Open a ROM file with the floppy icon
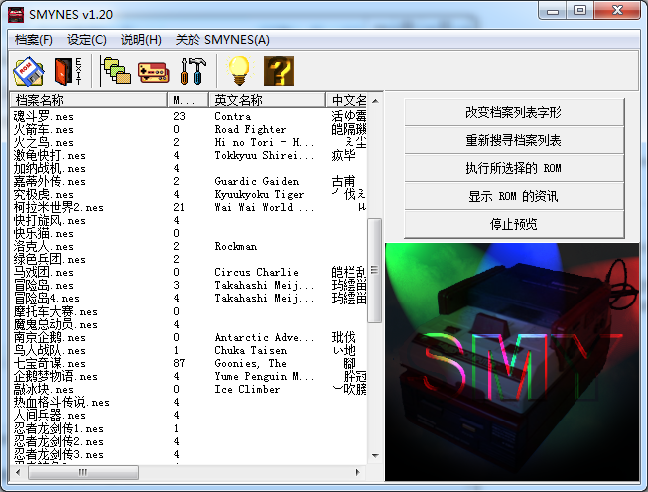Viewport: 648px width, 492px height. [x=29, y=71]
